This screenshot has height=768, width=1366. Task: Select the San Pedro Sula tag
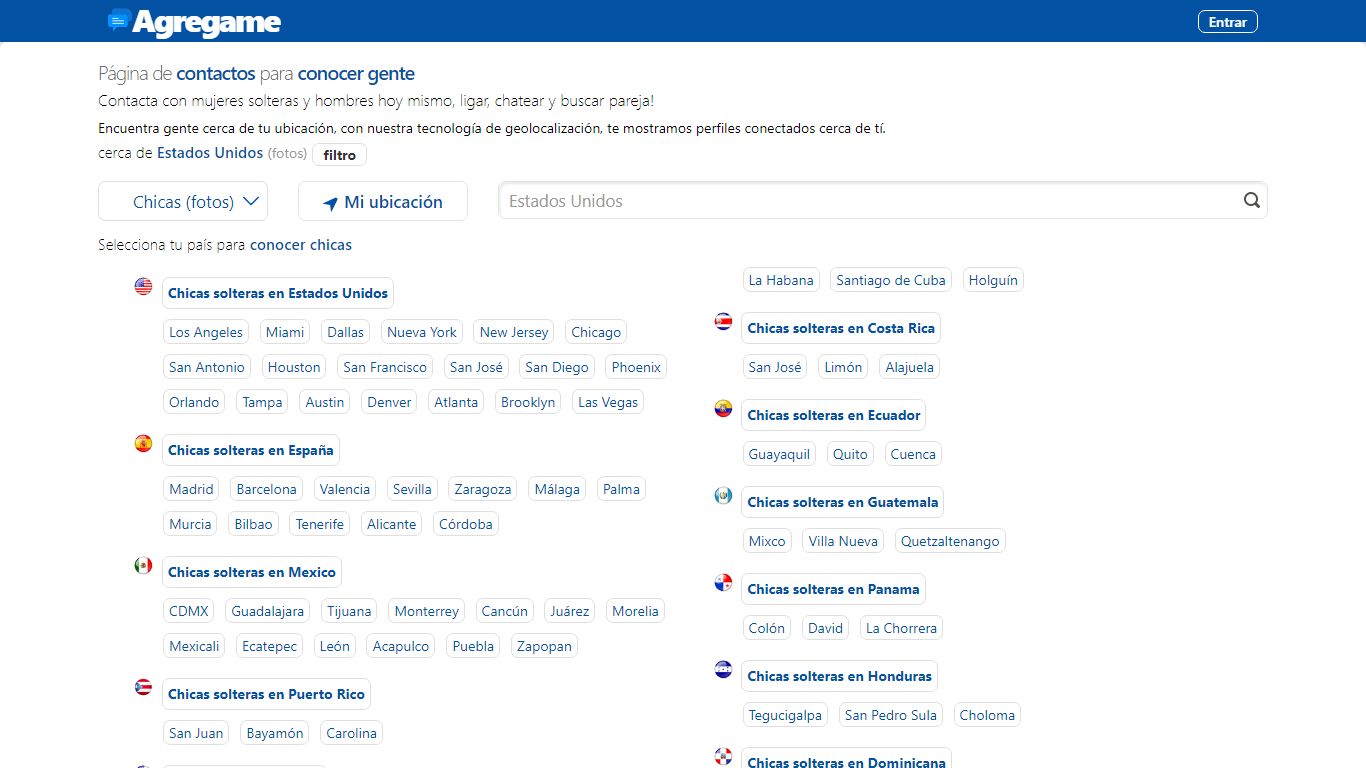pos(891,715)
